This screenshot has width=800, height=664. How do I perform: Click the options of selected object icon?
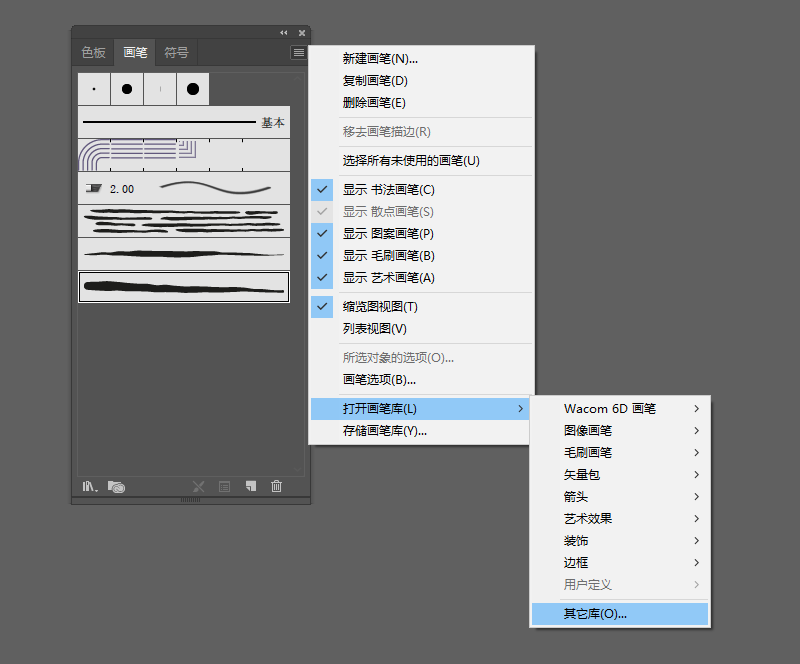(224, 486)
